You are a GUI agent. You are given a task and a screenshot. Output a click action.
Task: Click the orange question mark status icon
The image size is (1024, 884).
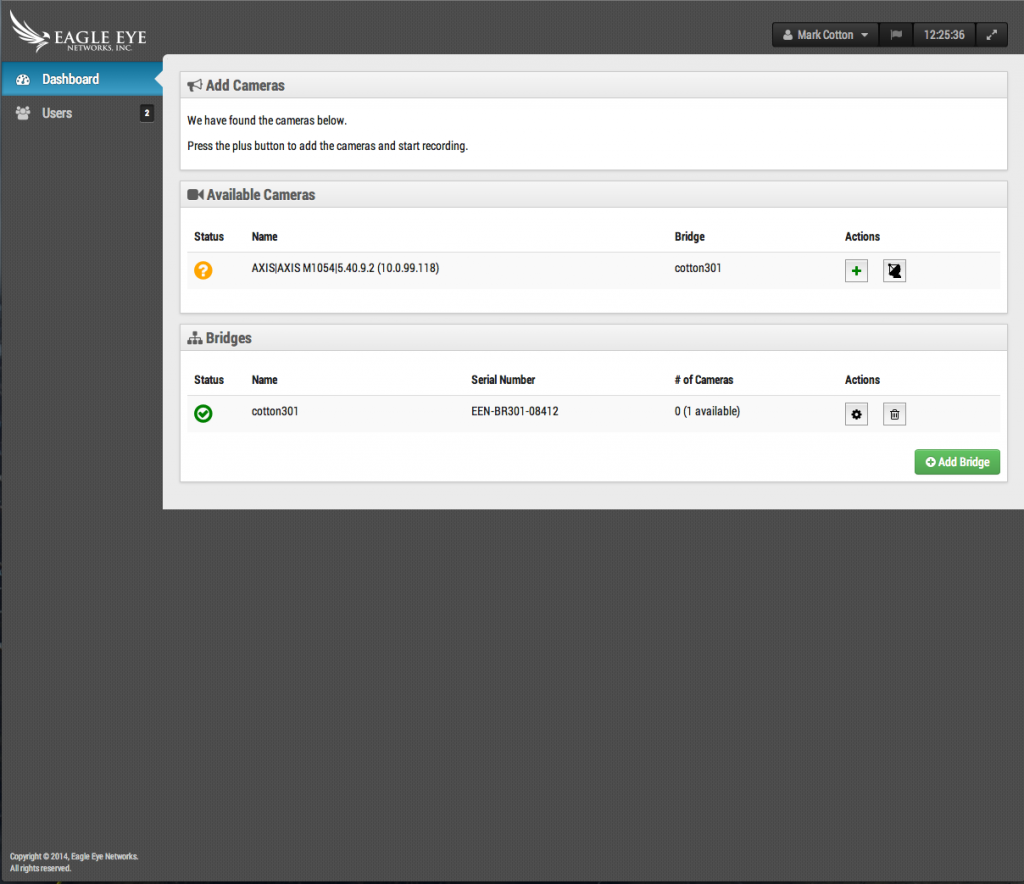point(203,270)
